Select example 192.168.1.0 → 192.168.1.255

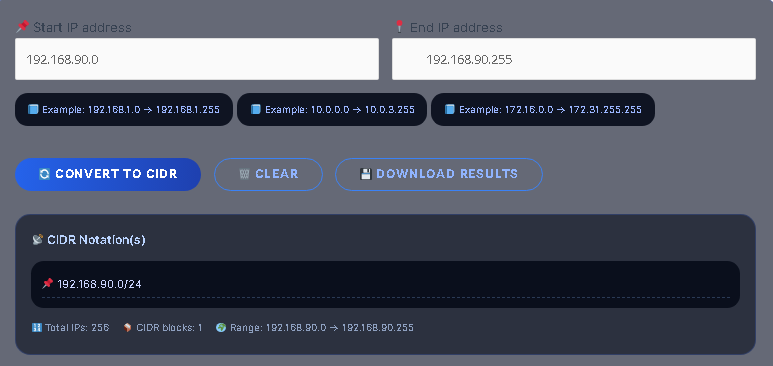(x=124, y=110)
